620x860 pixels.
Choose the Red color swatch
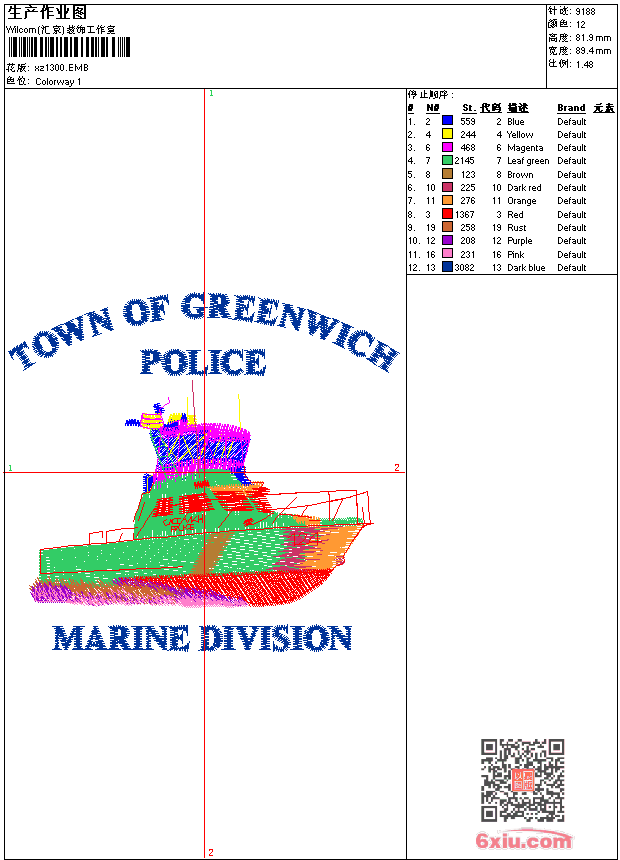448,214
